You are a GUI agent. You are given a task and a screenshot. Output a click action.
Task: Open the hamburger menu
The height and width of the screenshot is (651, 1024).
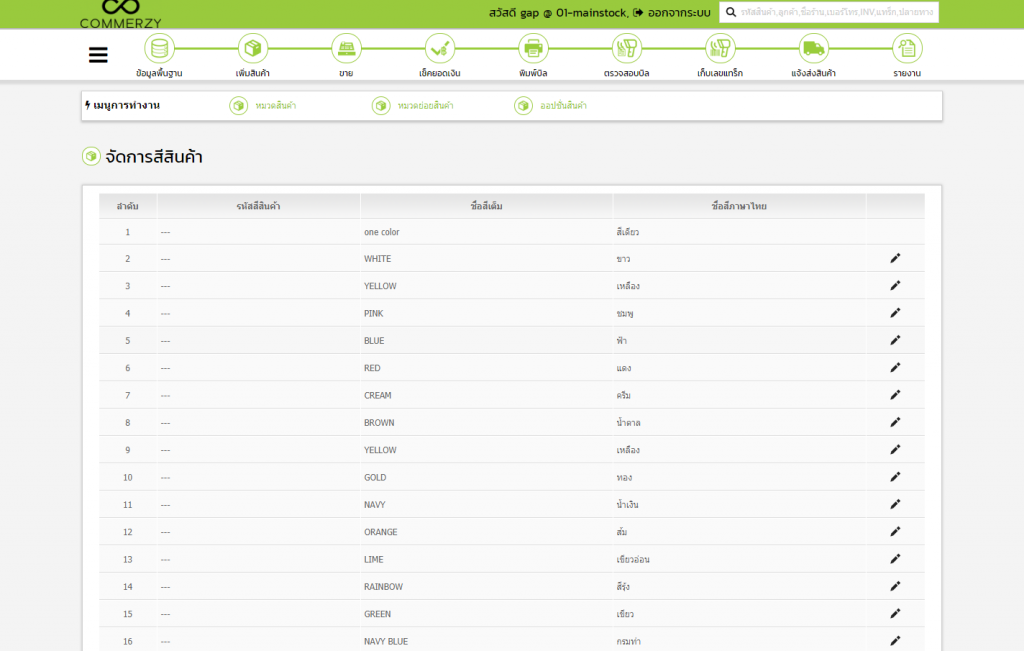click(98, 55)
